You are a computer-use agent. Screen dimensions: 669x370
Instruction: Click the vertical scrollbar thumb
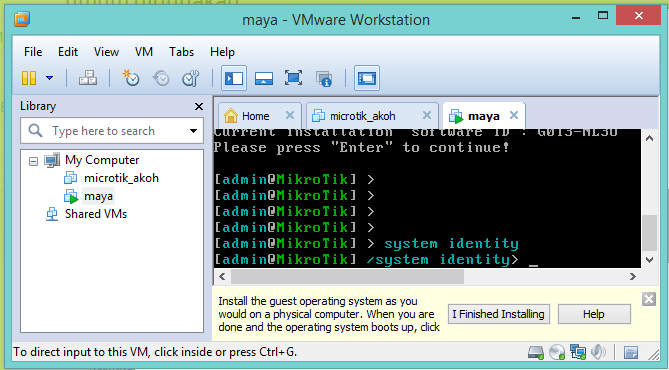point(649,233)
